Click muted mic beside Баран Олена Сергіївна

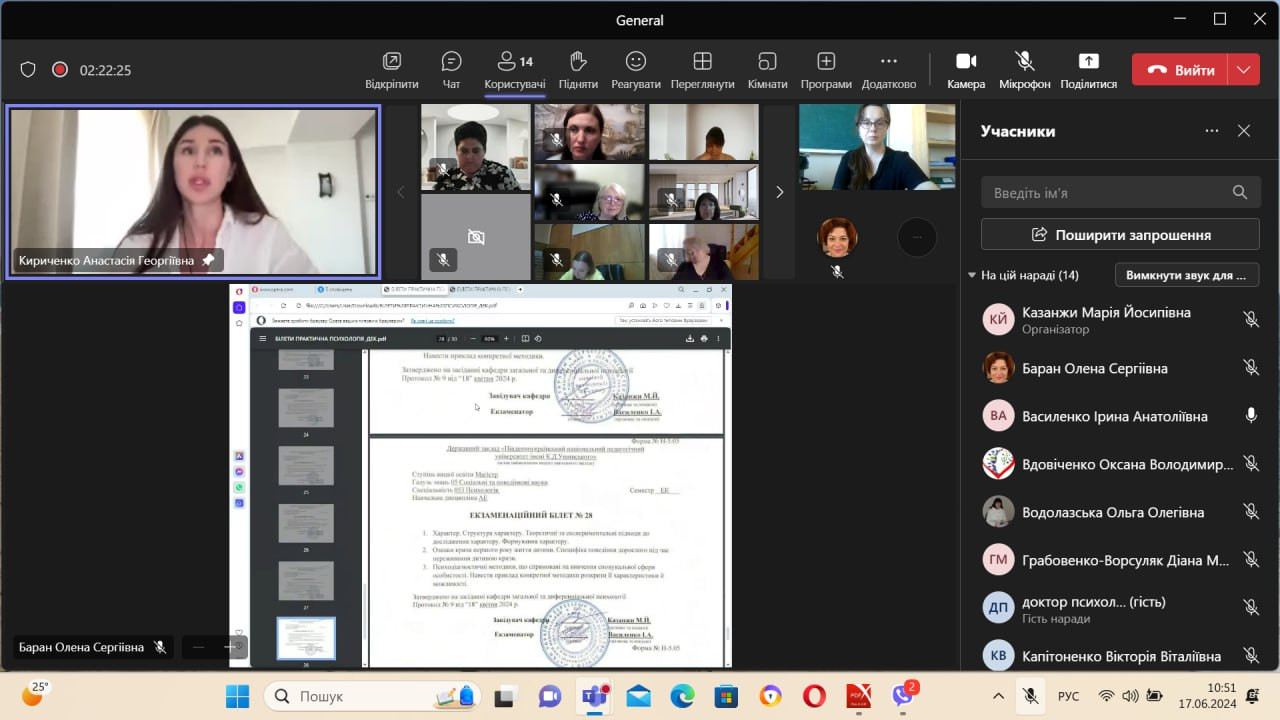click(1251, 368)
